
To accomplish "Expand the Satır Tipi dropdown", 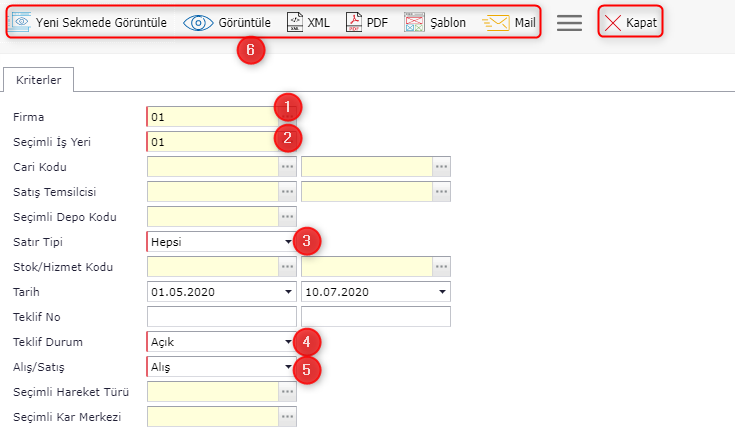I will 288,241.
